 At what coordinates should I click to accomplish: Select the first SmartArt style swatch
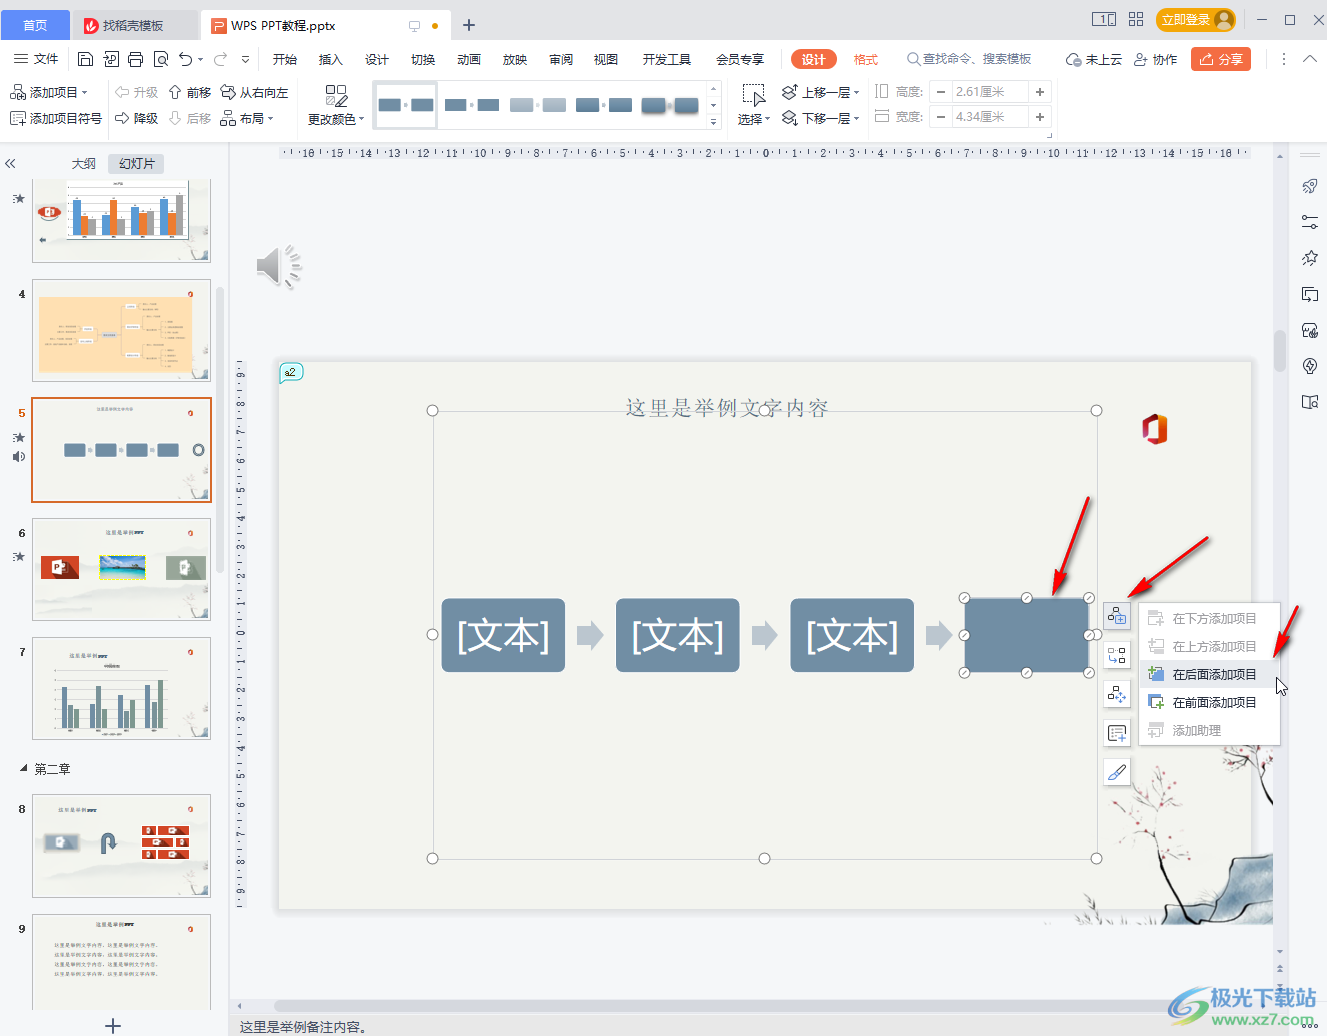point(406,105)
